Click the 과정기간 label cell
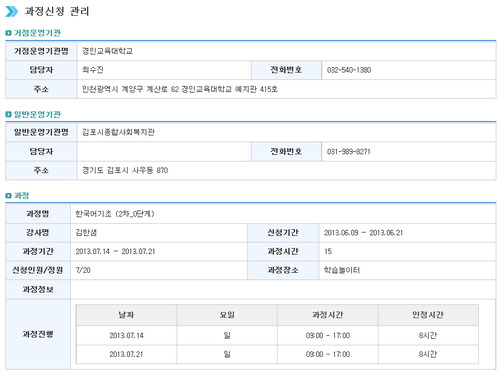Screen dimensions: 500x372 point(38,251)
